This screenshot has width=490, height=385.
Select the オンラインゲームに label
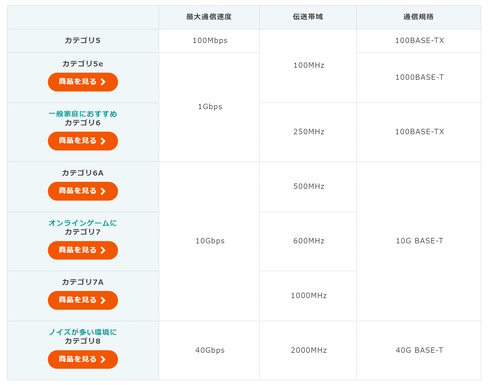pos(83,223)
